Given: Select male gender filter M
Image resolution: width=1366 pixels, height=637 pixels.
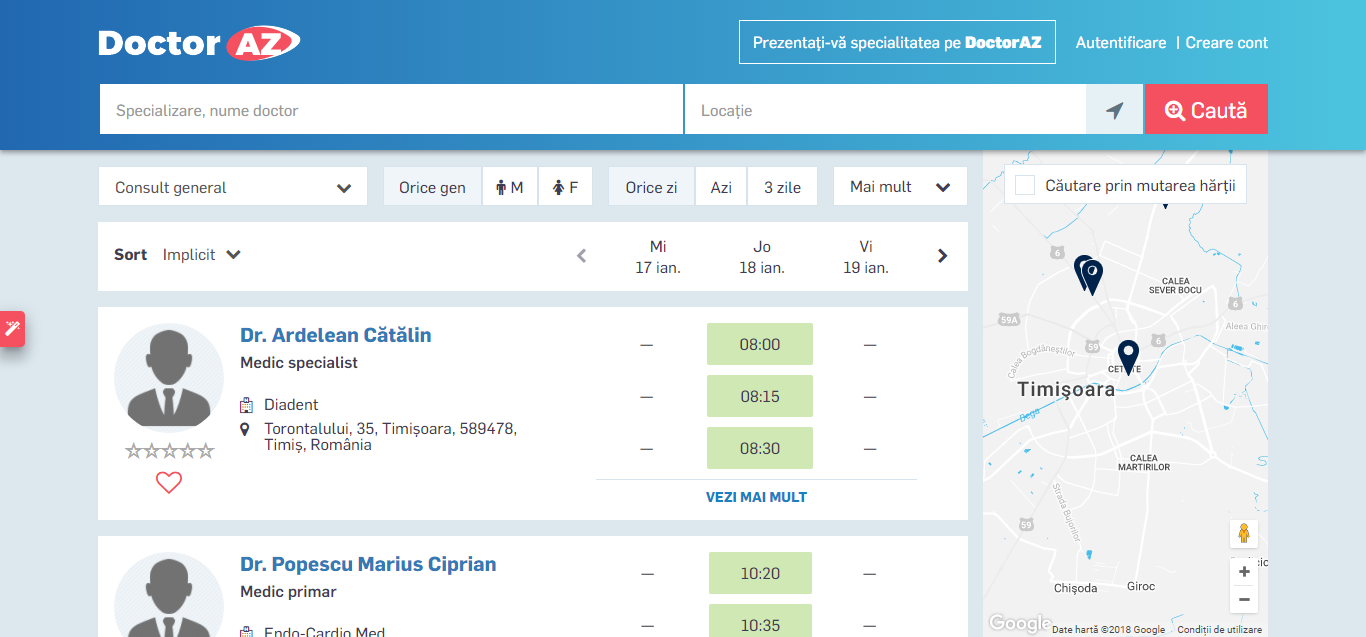Looking at the screenshot, I should point(510,187).
